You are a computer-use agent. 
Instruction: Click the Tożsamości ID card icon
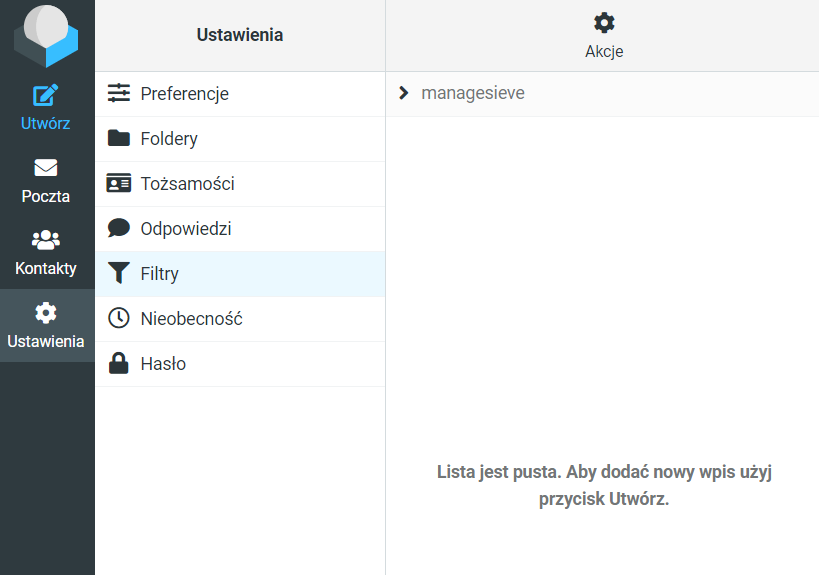click(119, 183)
